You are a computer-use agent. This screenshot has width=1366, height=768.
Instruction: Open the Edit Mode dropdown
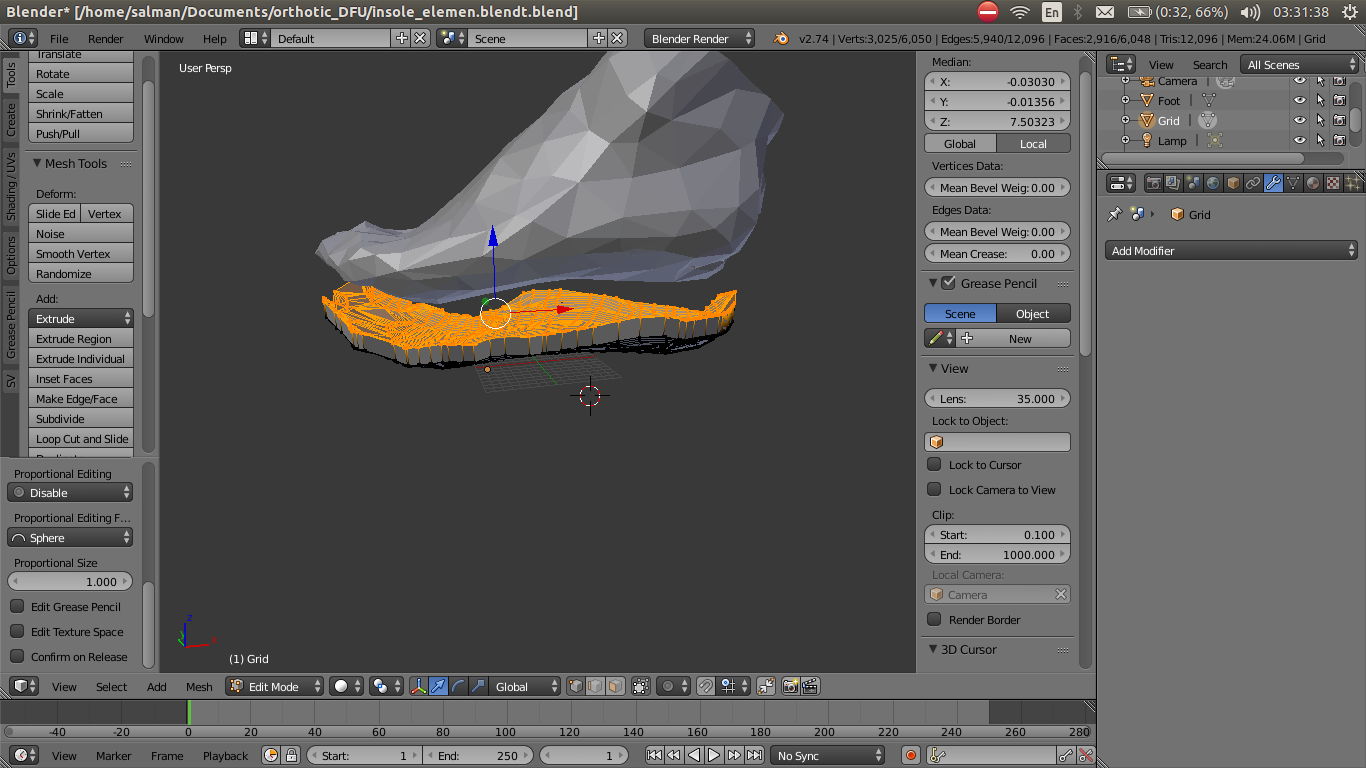point(273,686)
